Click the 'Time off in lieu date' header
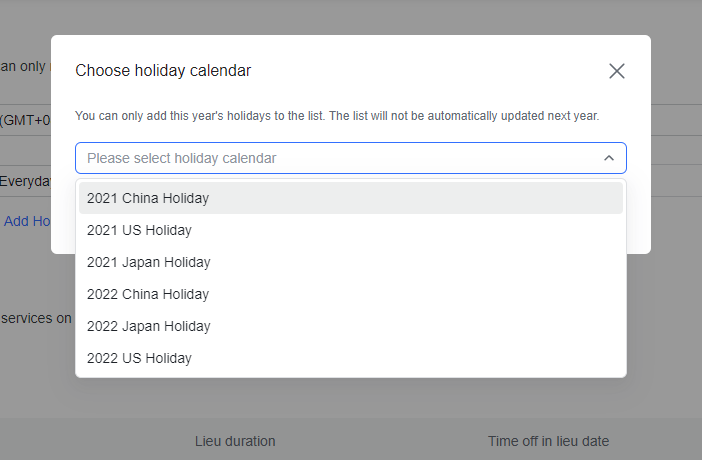 point(548,441)
